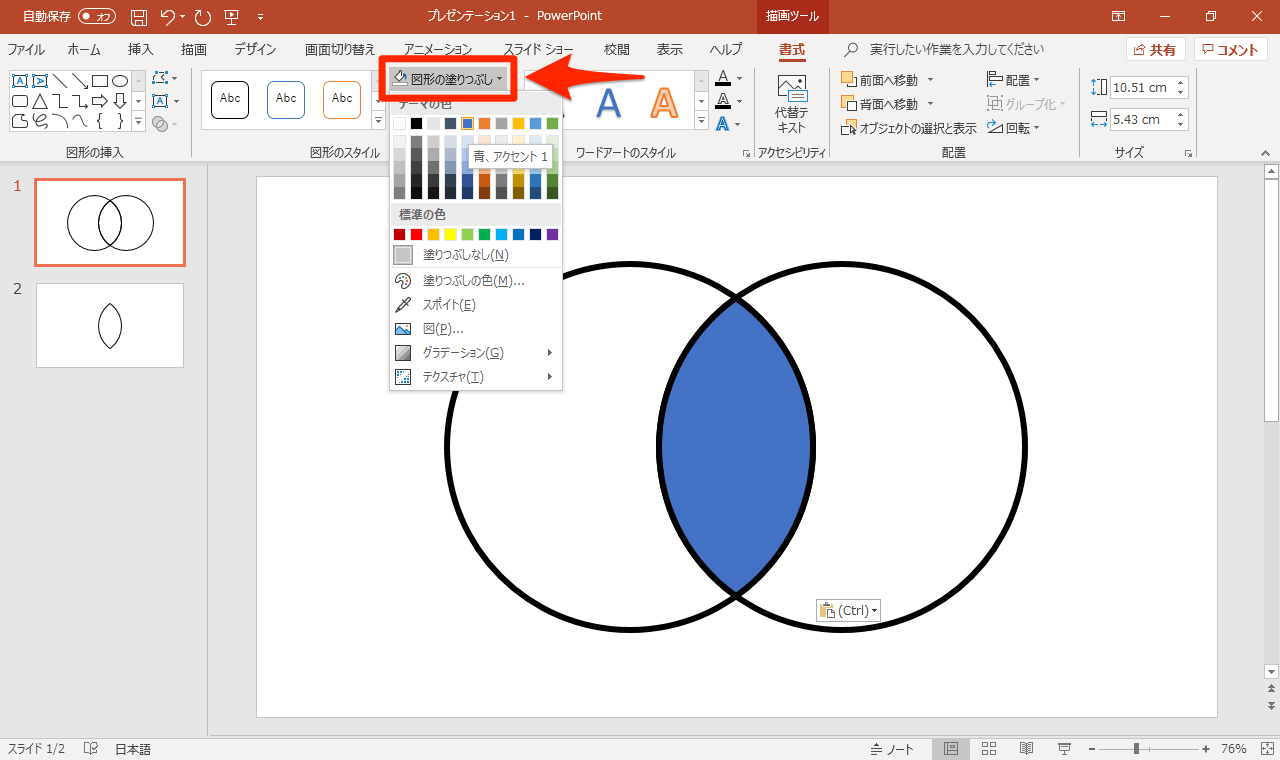
Task: Open Customize Quick Access Toolbar dropdown
Action: tap(261, 16)
